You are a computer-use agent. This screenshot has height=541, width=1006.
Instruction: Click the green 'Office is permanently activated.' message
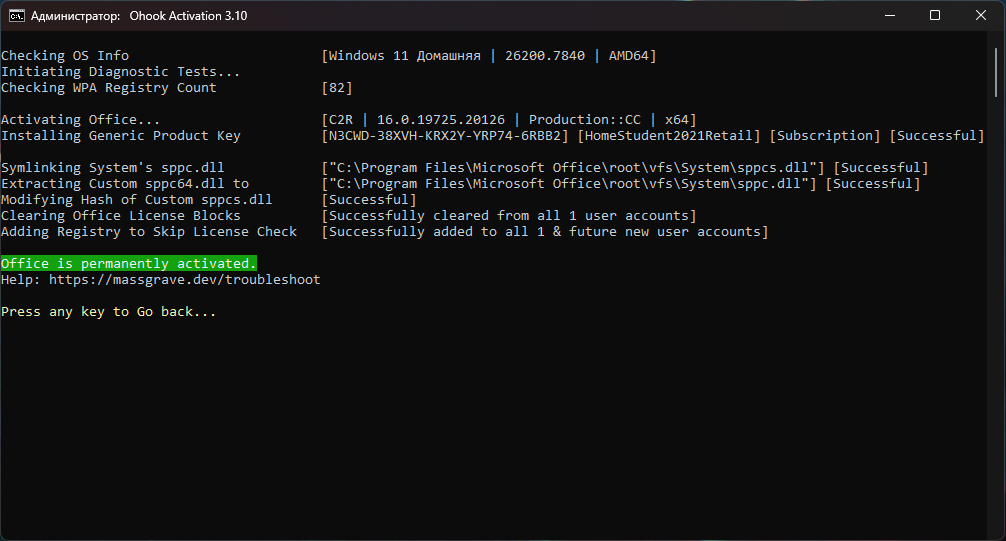coord(128,263)
